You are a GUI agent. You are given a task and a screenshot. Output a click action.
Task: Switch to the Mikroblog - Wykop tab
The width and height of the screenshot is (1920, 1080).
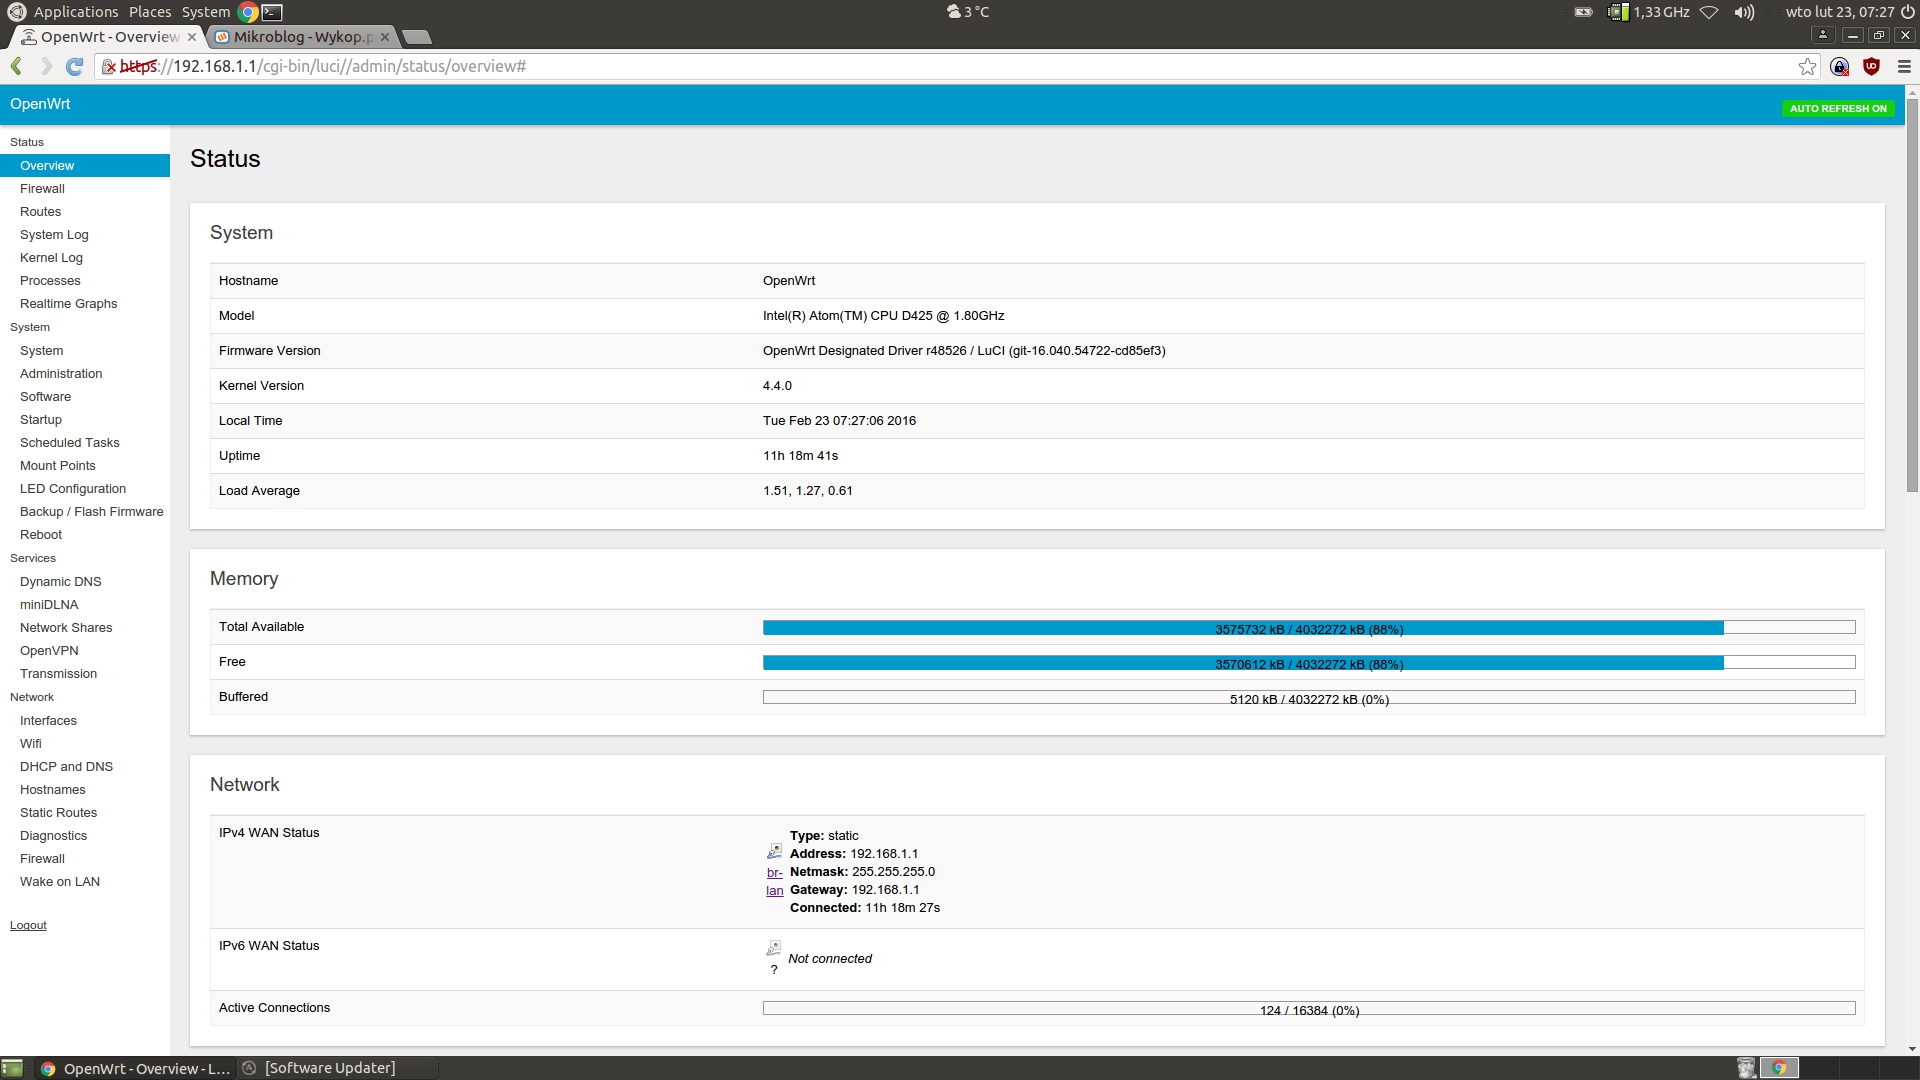click(x=302, y=37)
